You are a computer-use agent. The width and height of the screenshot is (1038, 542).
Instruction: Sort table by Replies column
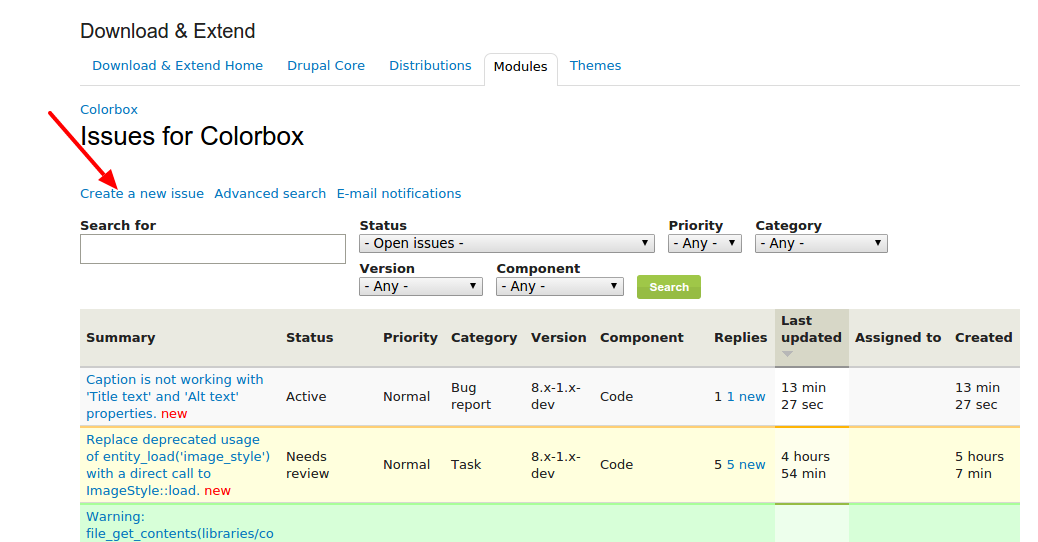pyautogui.click(x=740, y=338)
